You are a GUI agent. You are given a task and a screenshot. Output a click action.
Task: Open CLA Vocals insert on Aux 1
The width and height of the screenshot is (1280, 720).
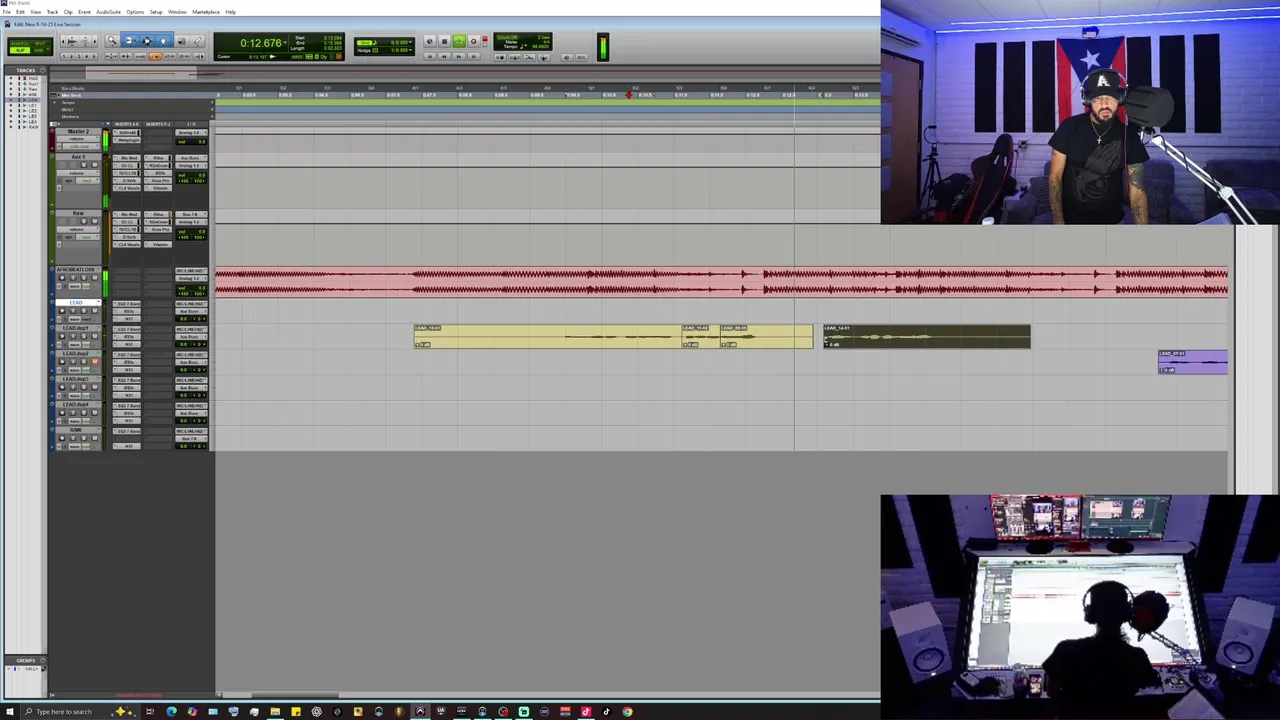tap(127, 188)
